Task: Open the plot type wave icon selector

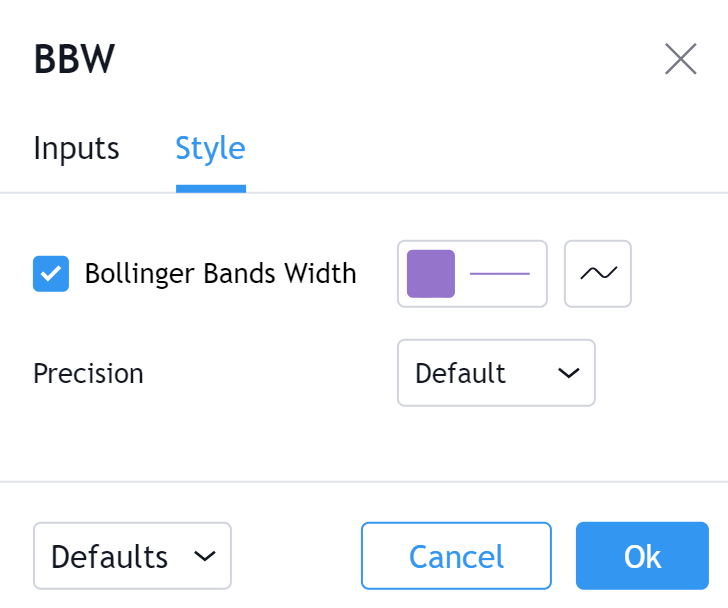Action: (598, 273)
